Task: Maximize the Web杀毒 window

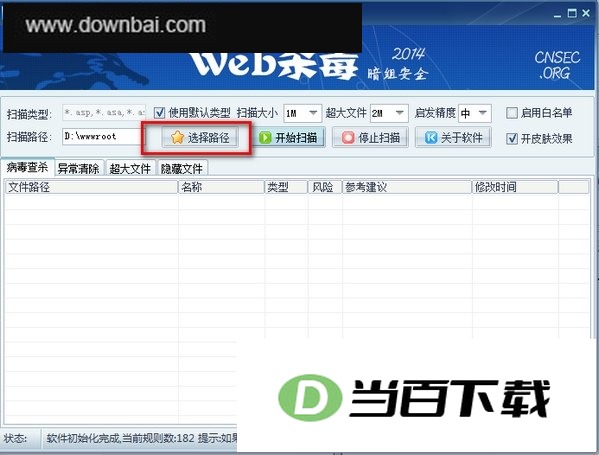Action: pyautogui.click(x=572, y=14)
